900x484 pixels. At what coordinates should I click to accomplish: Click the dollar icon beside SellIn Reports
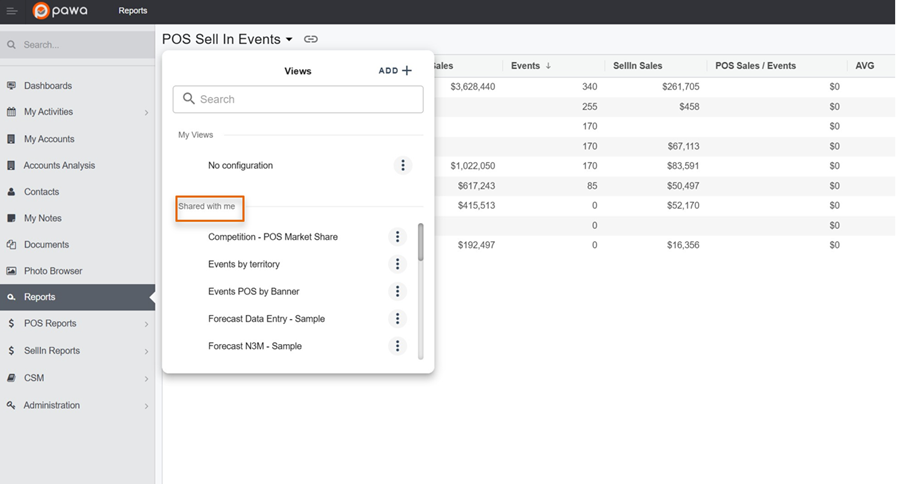click(x=11, y=350)
